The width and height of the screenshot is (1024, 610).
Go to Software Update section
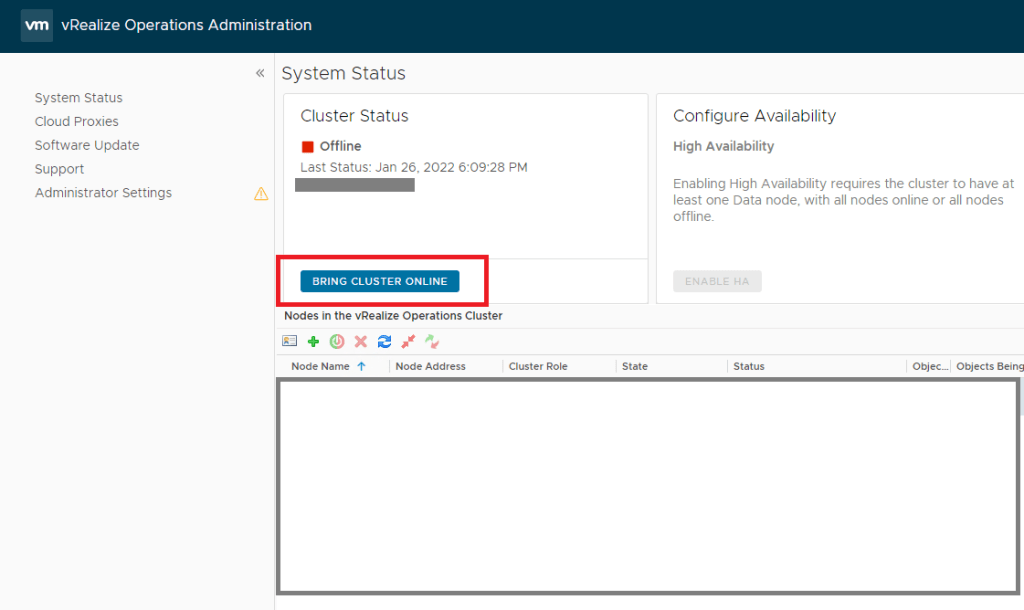(x=87, y=145)
